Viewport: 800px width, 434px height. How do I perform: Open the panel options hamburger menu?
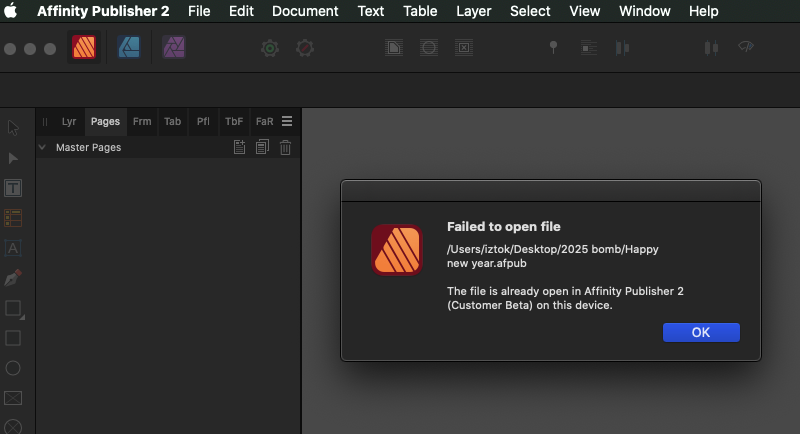(x=287, y=121)
